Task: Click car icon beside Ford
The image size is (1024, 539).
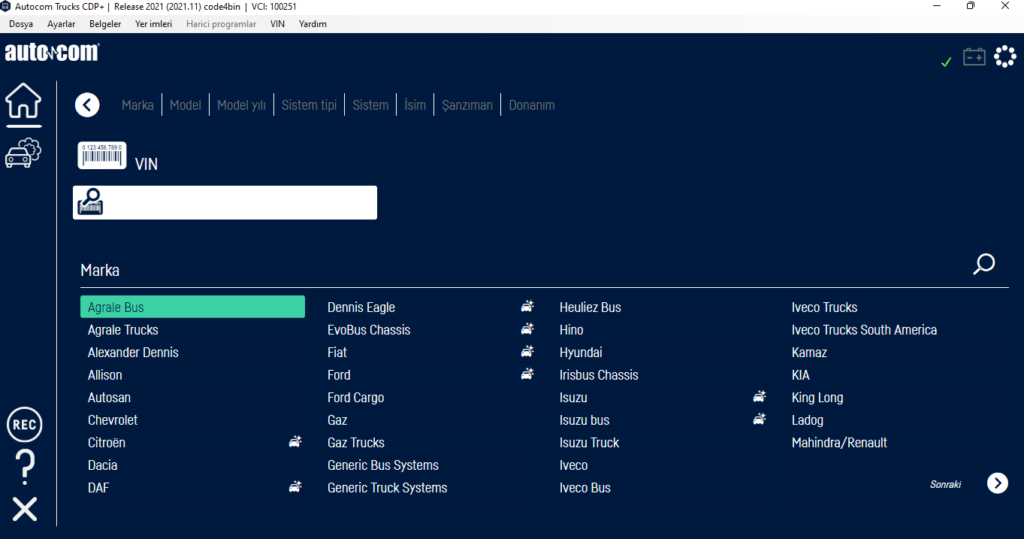Action: point(527,374)
